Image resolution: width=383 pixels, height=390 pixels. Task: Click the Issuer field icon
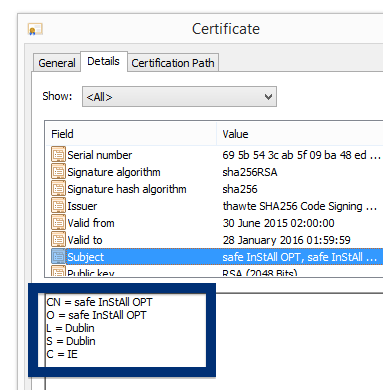tap(58, 206)
